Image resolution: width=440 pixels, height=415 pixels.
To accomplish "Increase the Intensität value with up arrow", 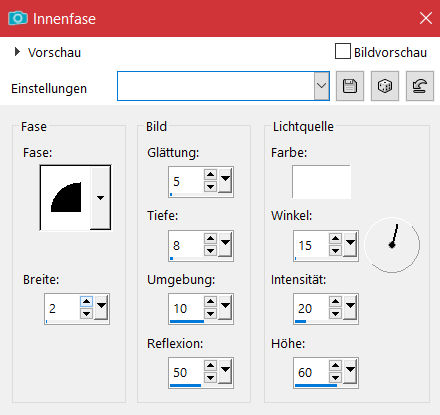I will [335, 302].
